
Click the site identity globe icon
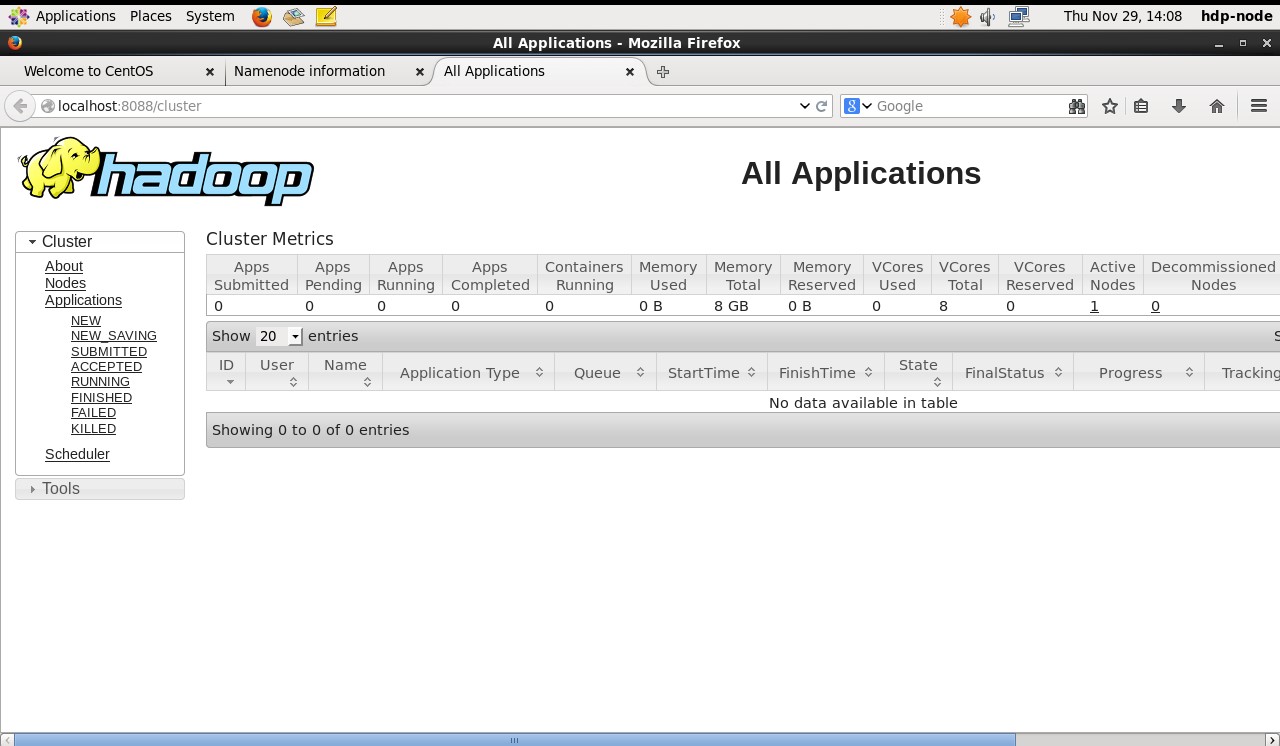click(x=47, y=106)
